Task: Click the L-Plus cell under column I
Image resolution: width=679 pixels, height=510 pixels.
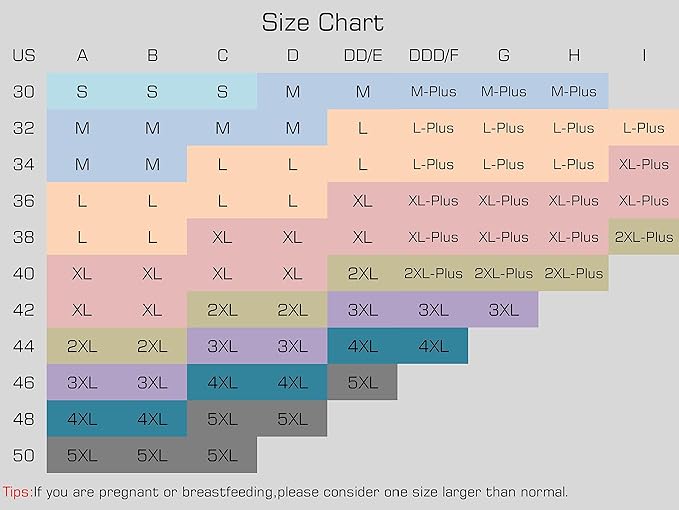Action: pyautogui.click(x=643, y=128)
